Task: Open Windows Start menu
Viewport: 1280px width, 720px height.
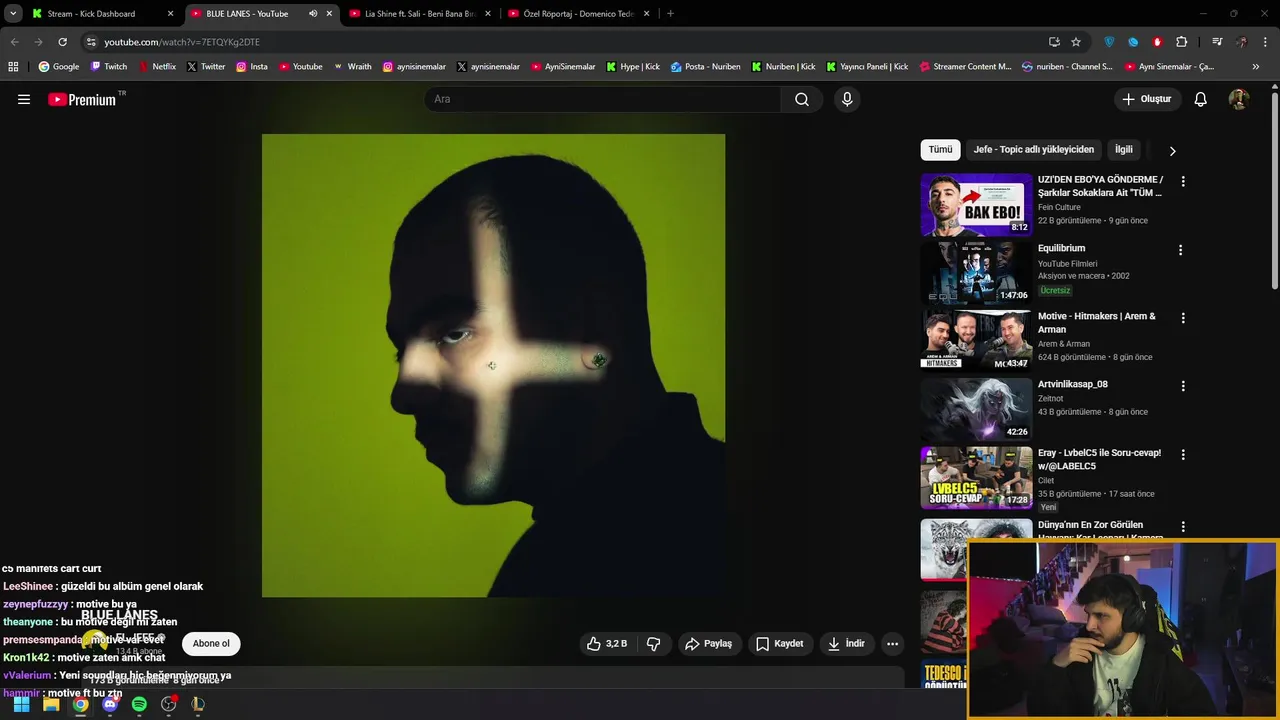Action: coord(21,704)
